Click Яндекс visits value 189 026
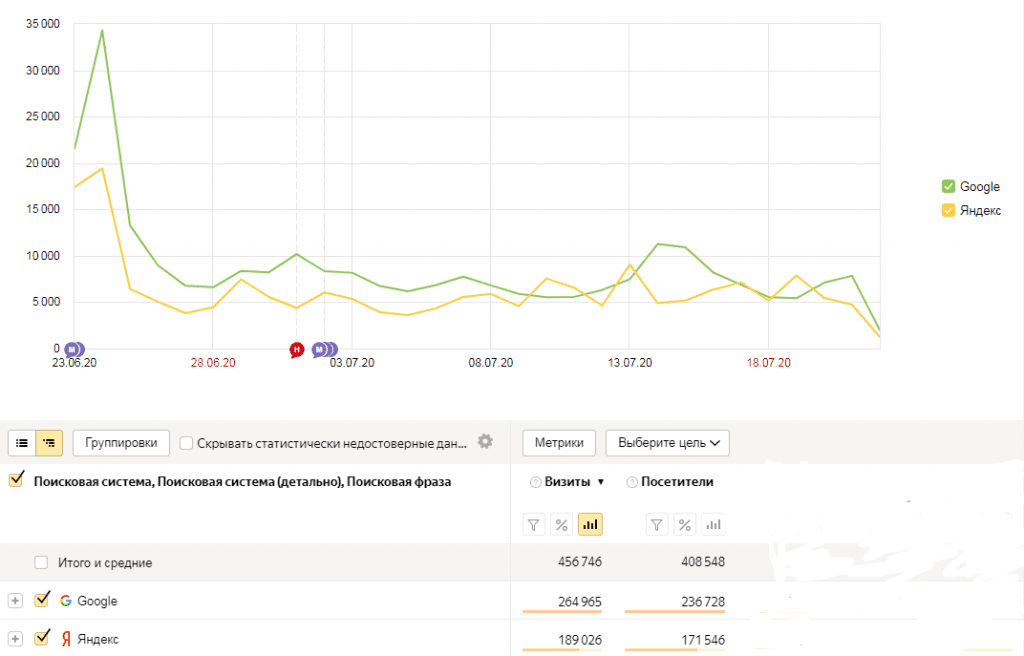 580,640
